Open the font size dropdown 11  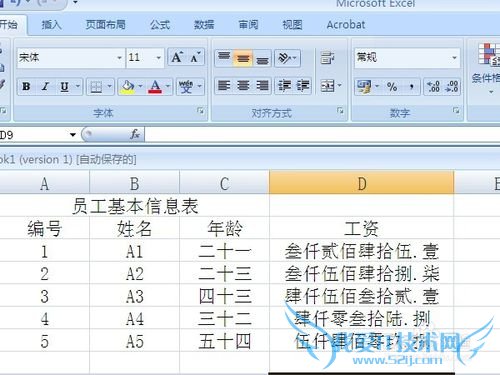click(159, 58)
